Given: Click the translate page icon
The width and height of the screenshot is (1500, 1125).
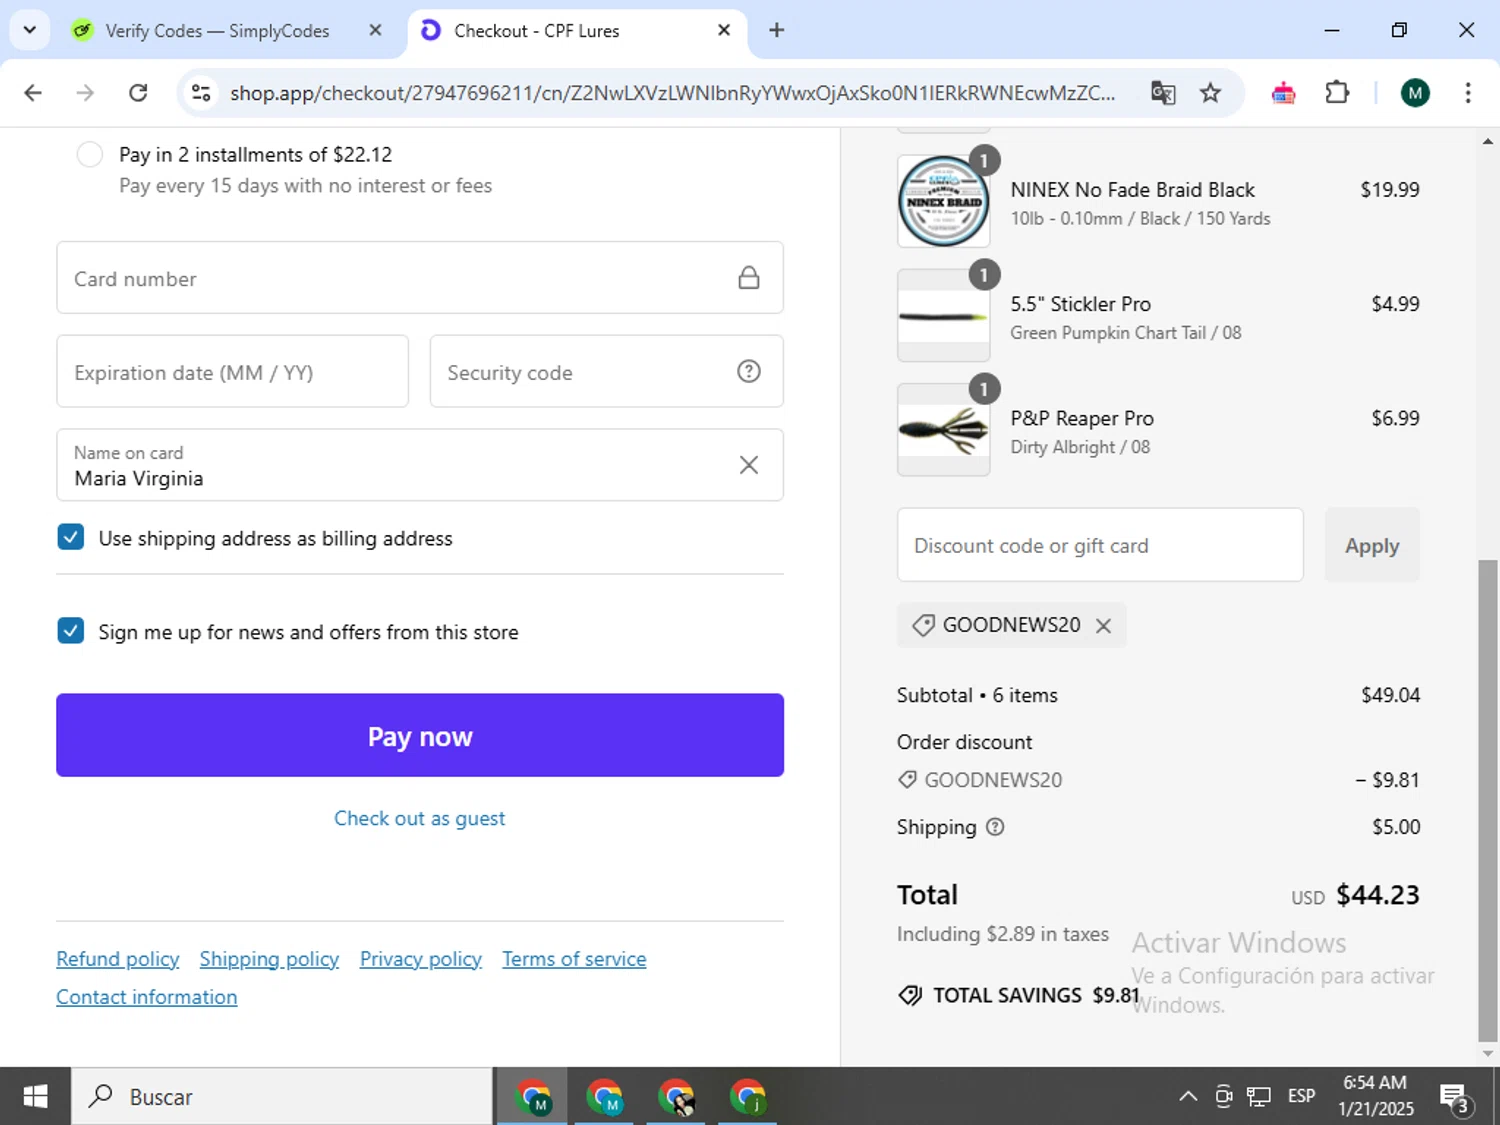Looking at the screenshot, I should pyautogui.click(x=1163, y=93).
